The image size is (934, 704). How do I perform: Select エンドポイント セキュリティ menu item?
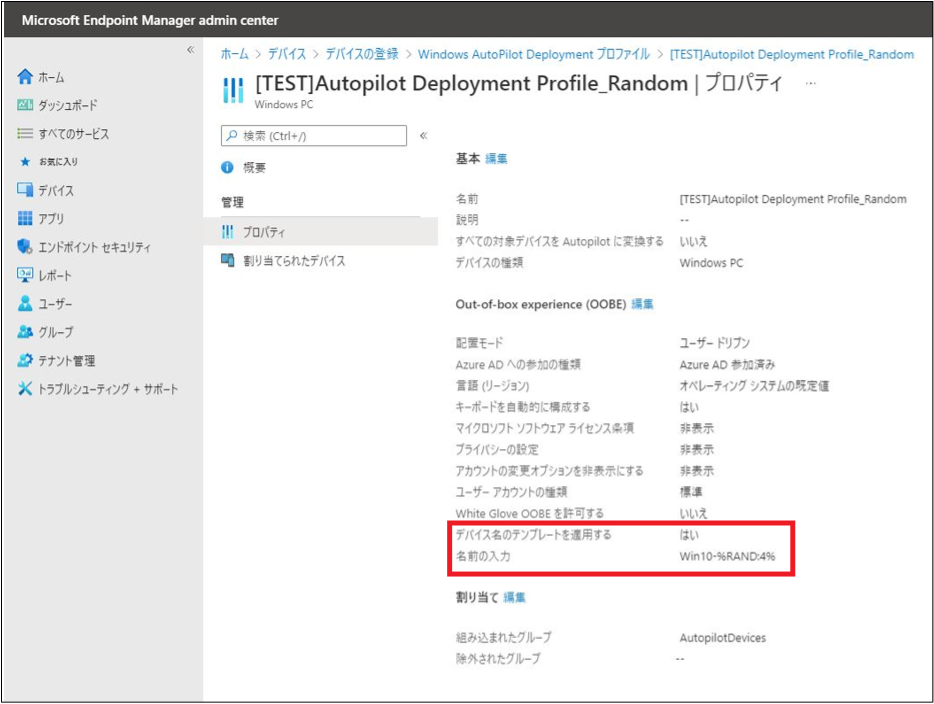point(95,247)
